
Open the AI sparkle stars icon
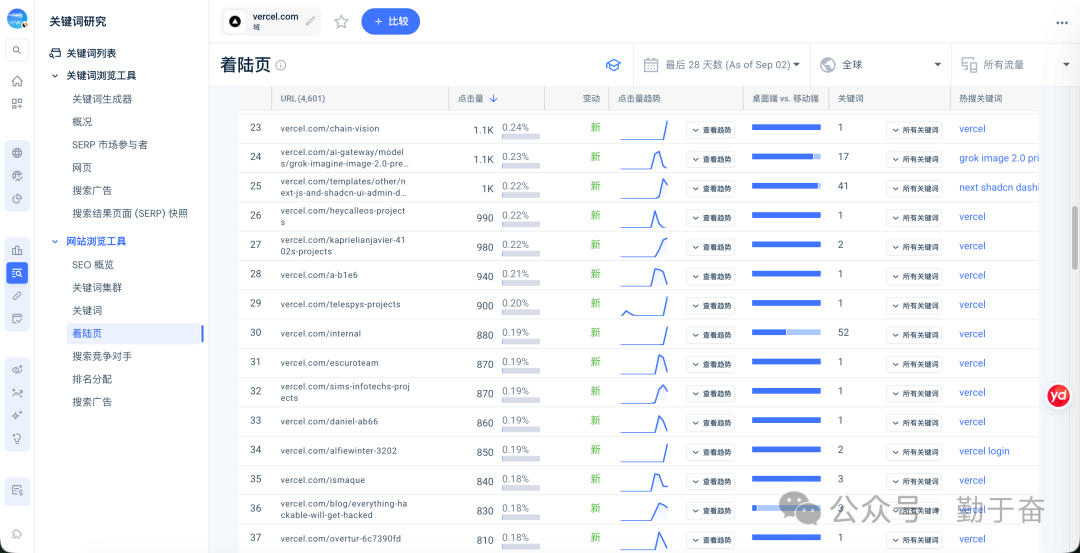[x=17, y=415]
